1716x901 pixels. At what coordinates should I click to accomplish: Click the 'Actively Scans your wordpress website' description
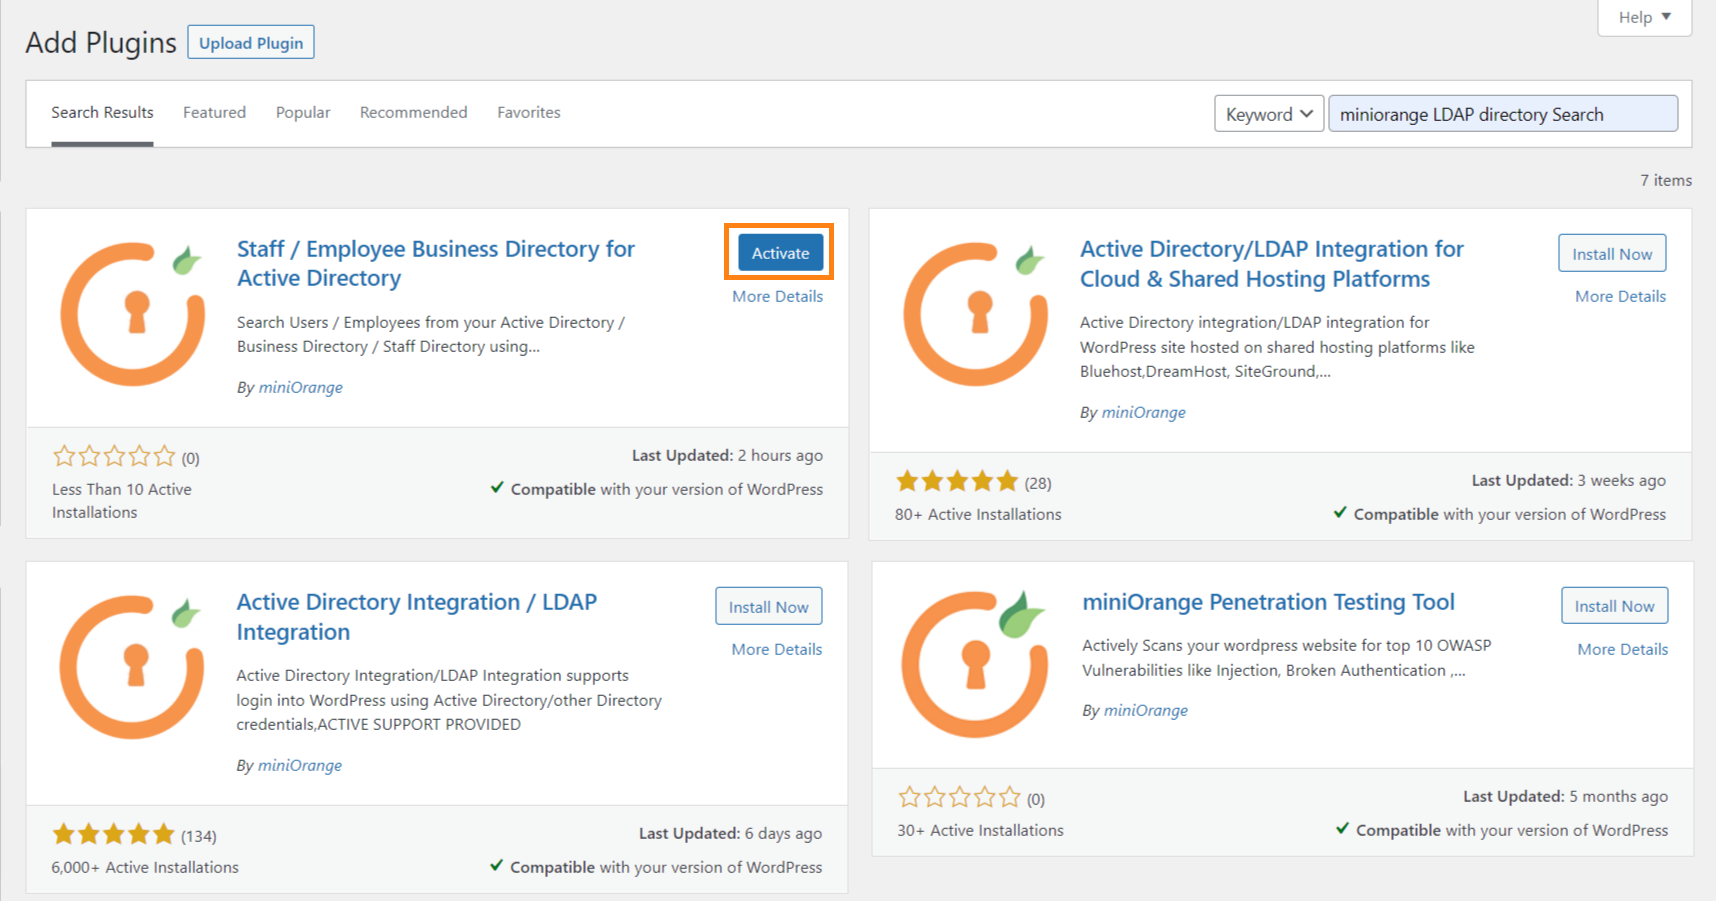click(1286, 658)
